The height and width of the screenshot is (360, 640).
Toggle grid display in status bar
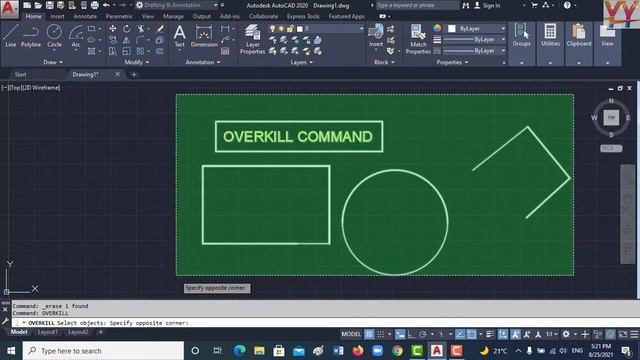coord(369,334)
